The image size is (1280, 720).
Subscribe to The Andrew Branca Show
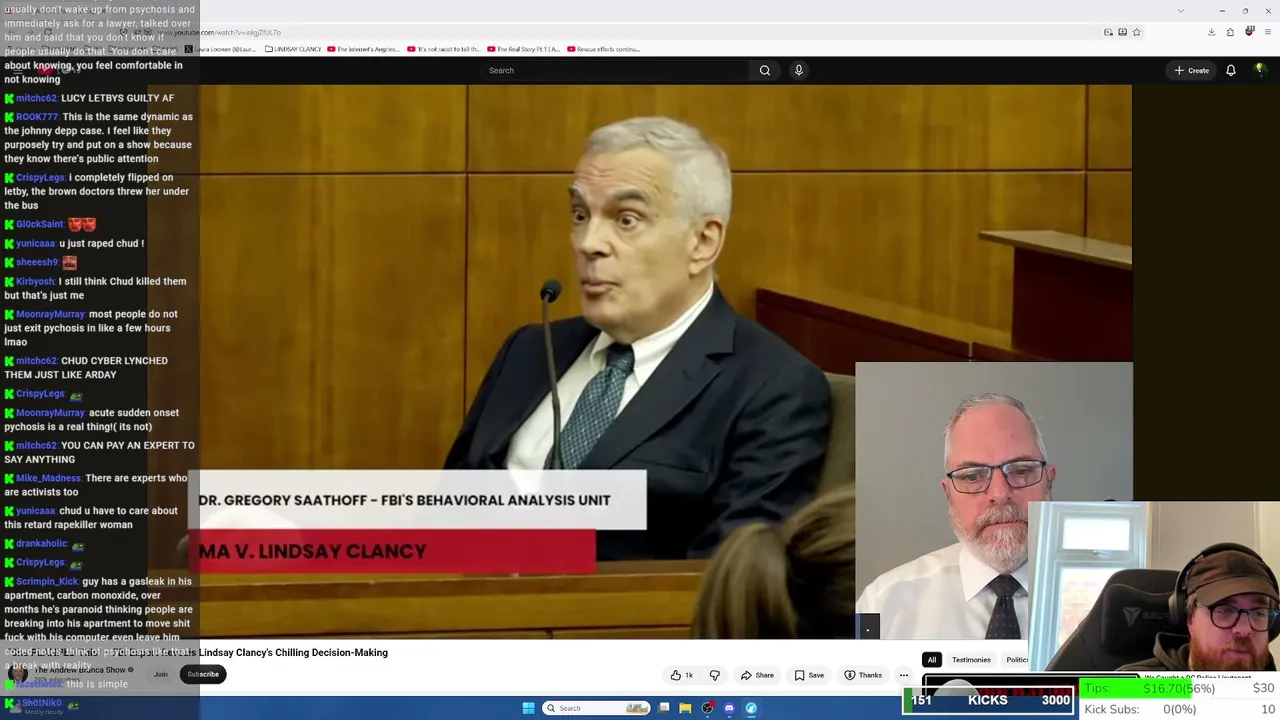tap(203, 674)
